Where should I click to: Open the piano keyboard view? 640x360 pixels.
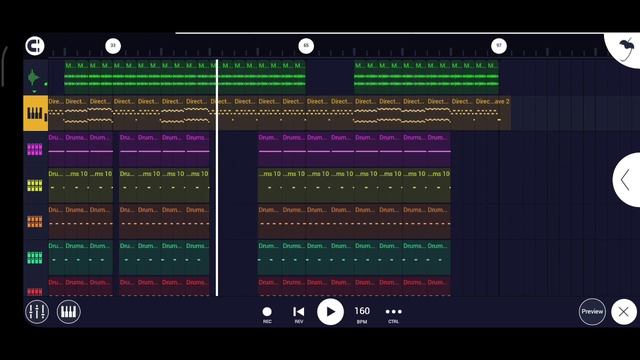click(x=69, y=312)
